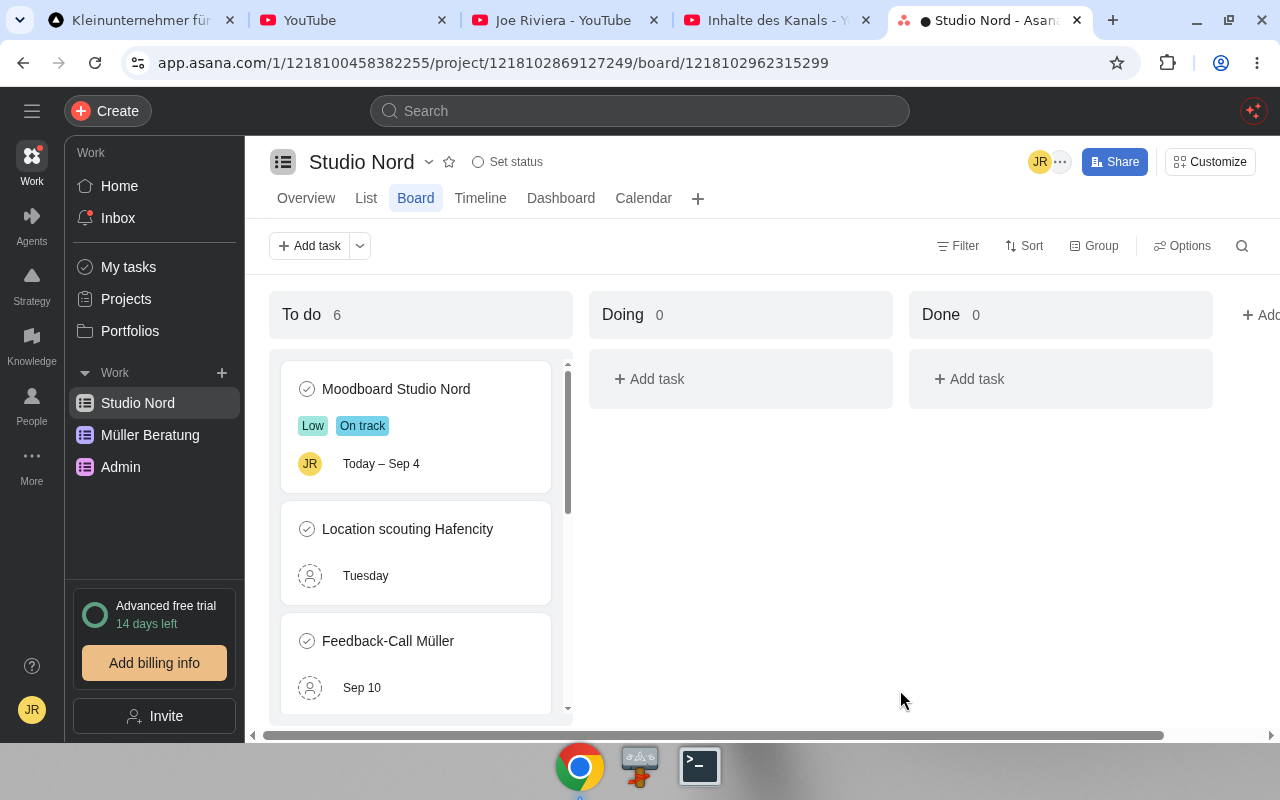
Task: Mark Moodboard Studio Nord complete
Action: tap(307, 389)
